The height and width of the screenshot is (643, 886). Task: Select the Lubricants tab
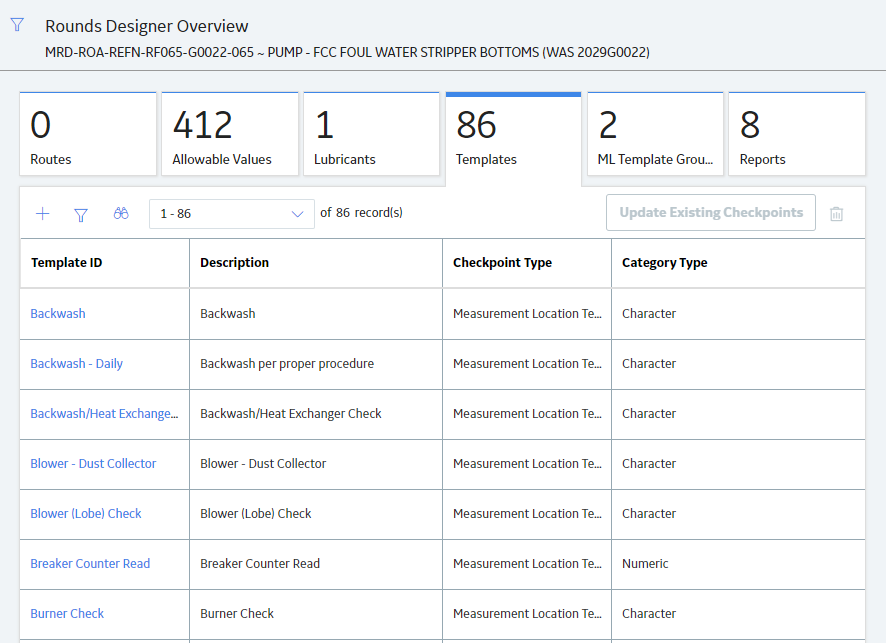point(372,134)
